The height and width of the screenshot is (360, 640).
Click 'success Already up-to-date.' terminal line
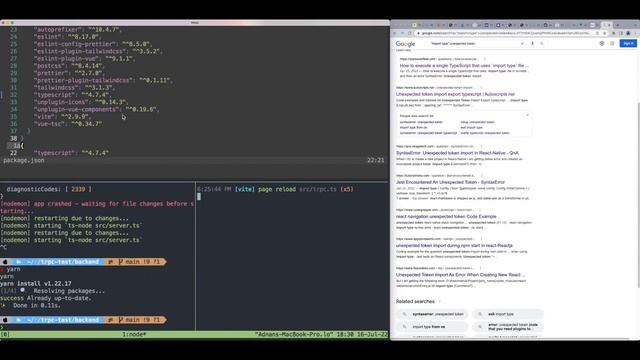click(x=46, y=298)
